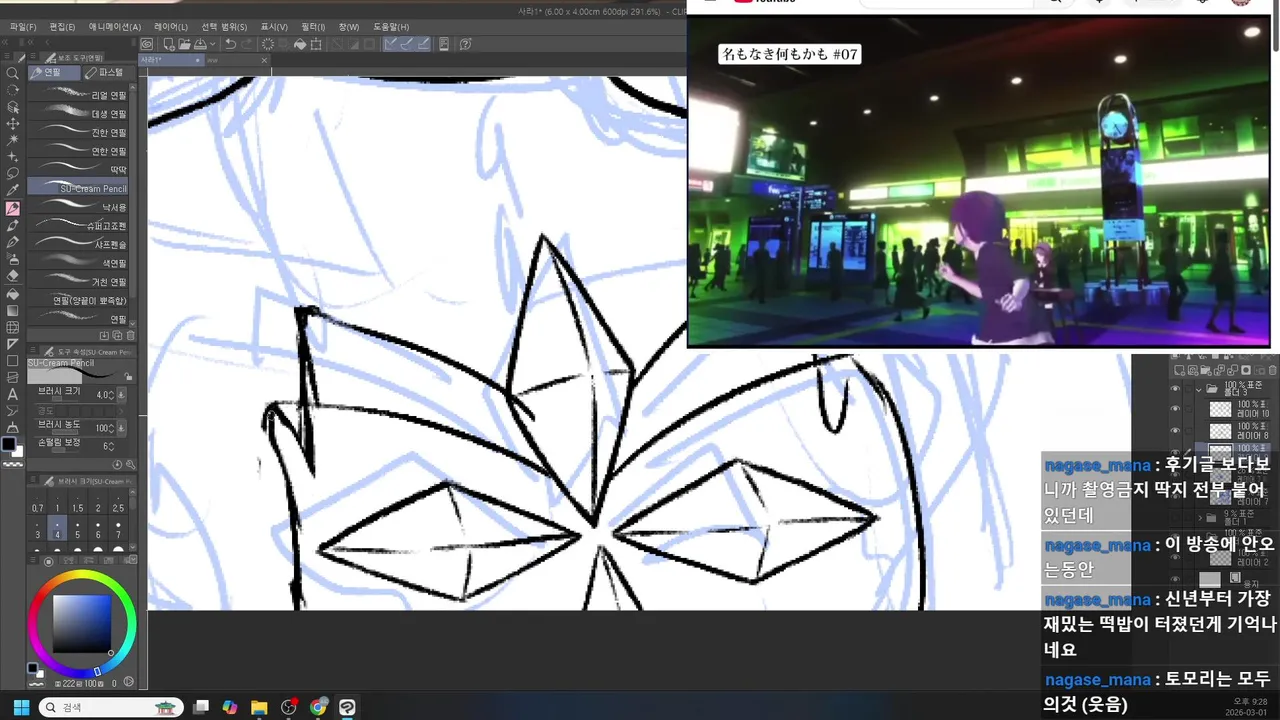The width and height of the screenshot is (1280, 720).
Task: Expand folder 1 (폴더 1) chevron
Action: coord(1199,518)
